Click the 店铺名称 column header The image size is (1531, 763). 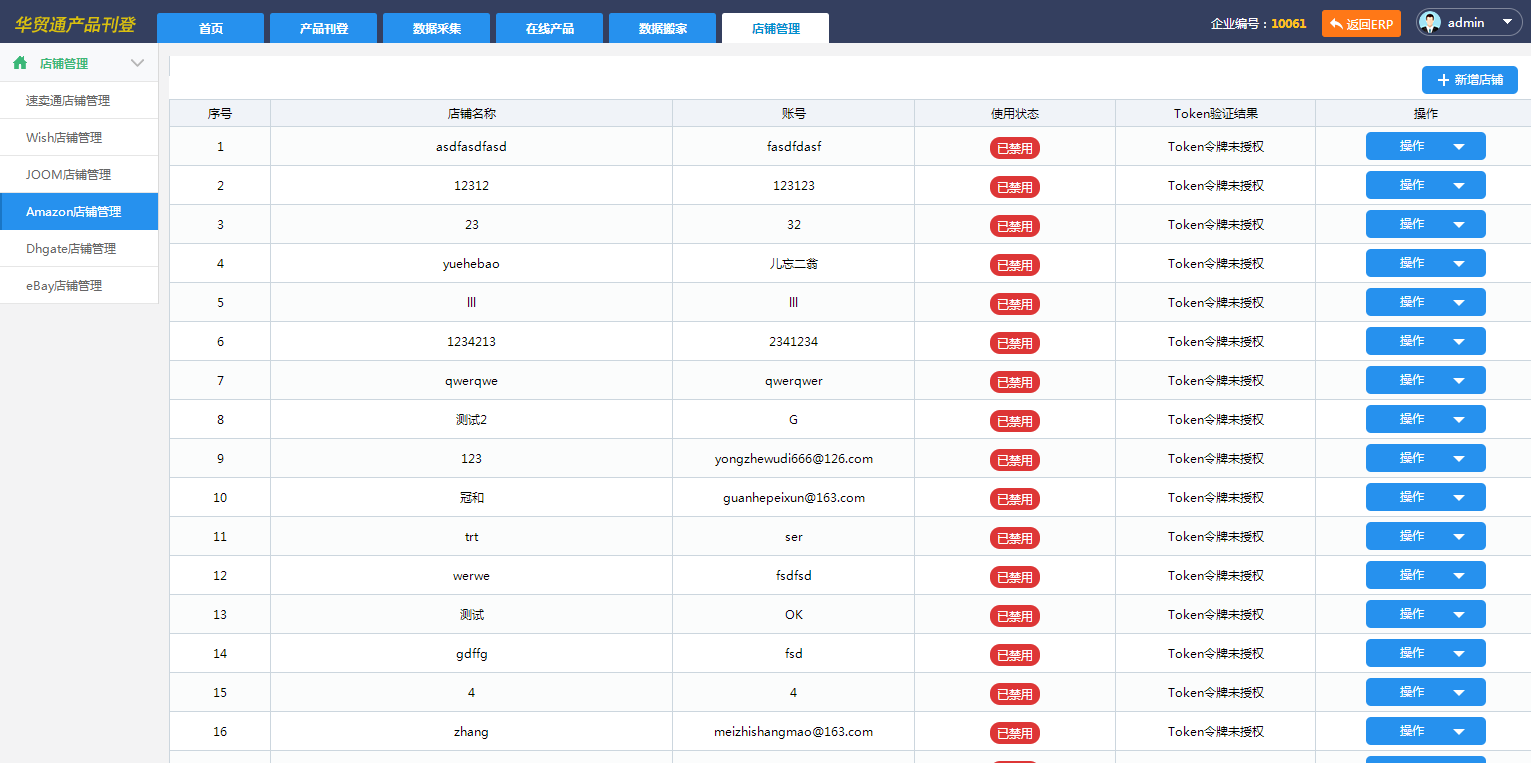click(471, 113)
